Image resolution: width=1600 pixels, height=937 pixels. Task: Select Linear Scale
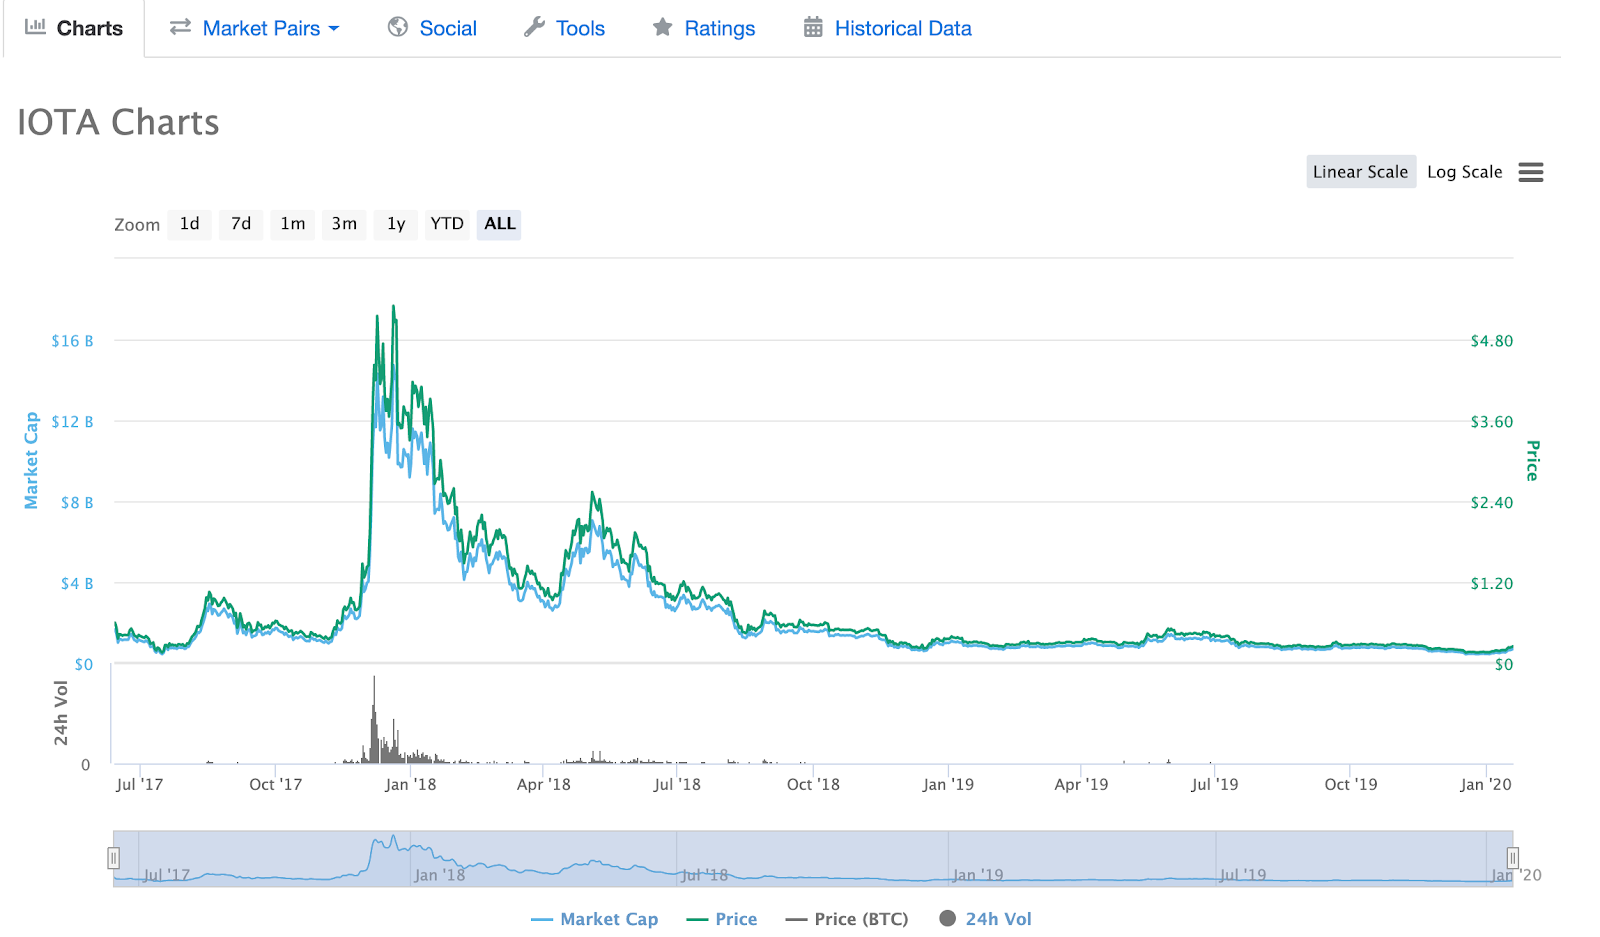tap(1360, 172)
